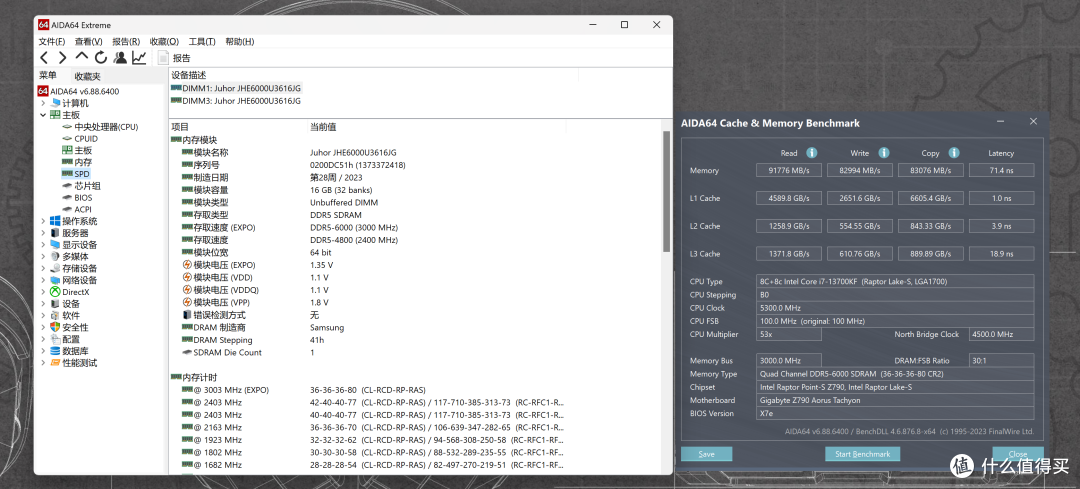Click the Save button in Benchmark window

pos(707,454)
